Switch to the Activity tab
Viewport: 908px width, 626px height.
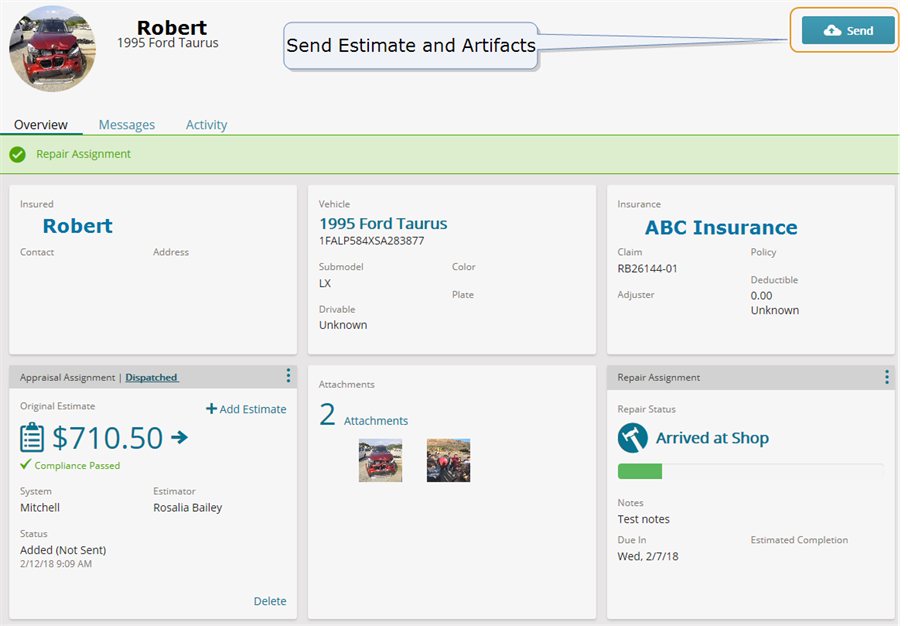coord(206,125)
